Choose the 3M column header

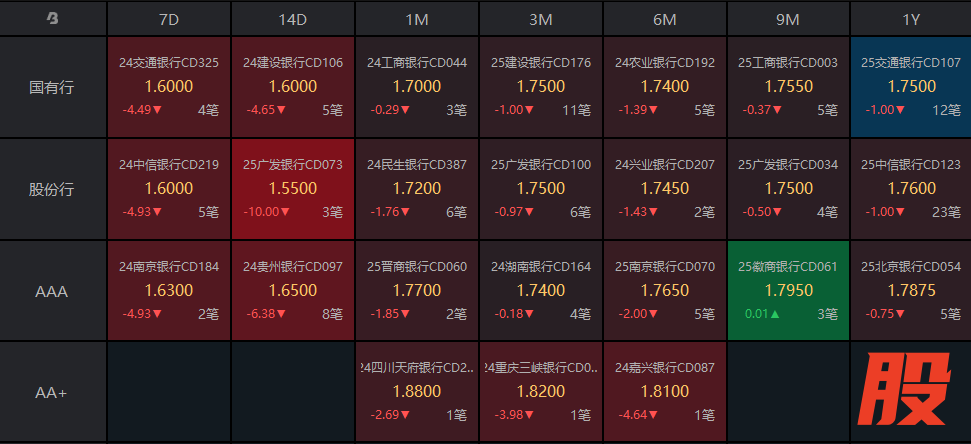[x=541, y=19]
